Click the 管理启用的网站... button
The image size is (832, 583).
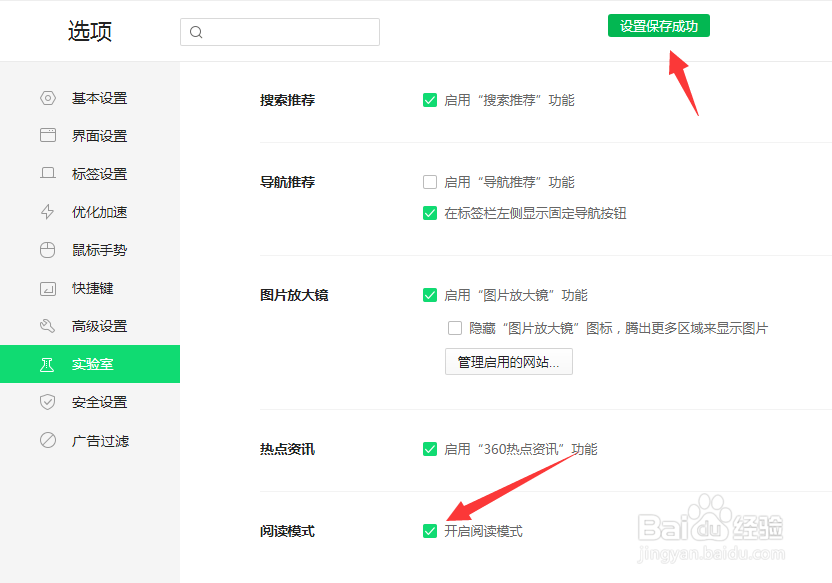(508, 362)
